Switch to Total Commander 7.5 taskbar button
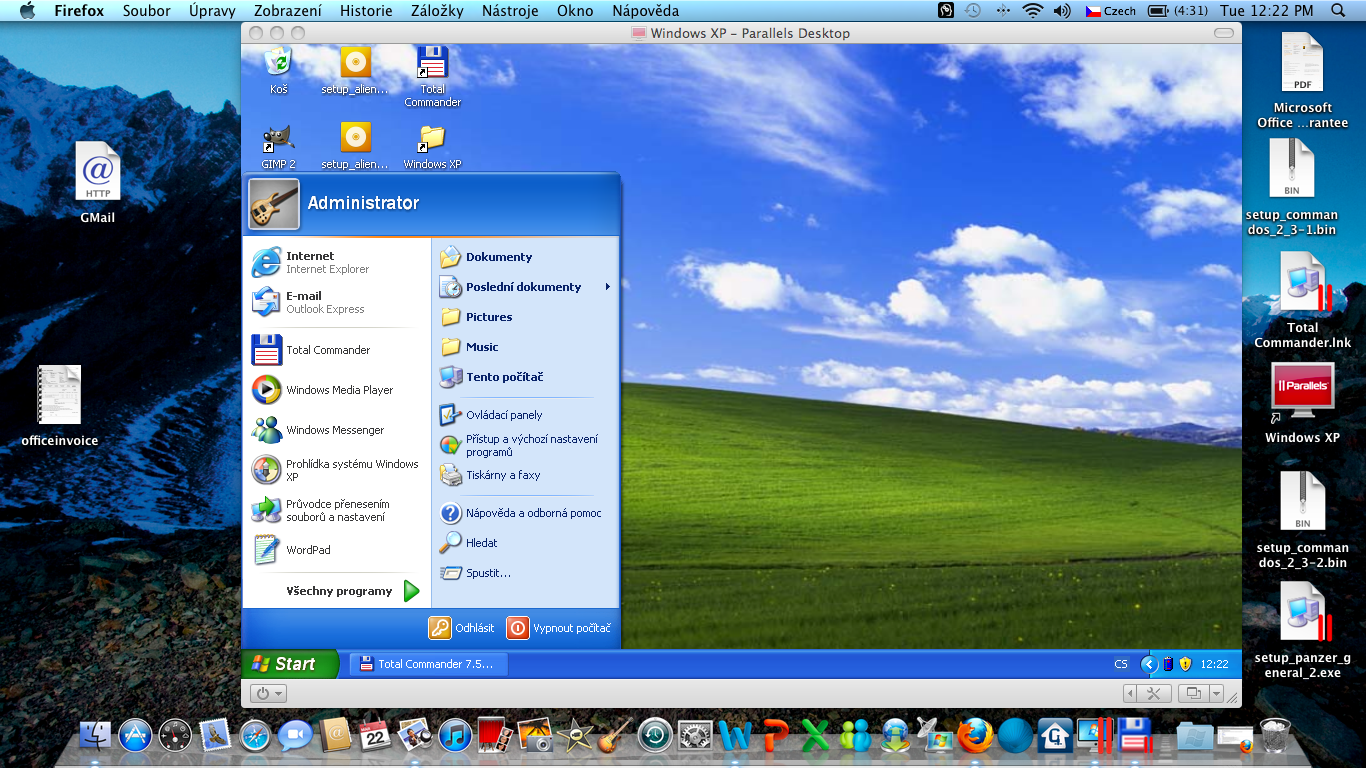The image size is (1366, 768). tap(428, 664)
